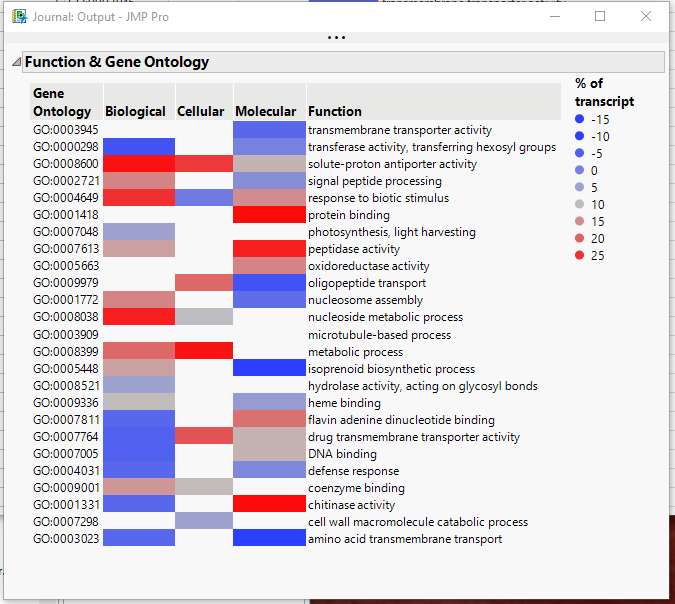Select the 0 legend marker

[x=580, y=170]
